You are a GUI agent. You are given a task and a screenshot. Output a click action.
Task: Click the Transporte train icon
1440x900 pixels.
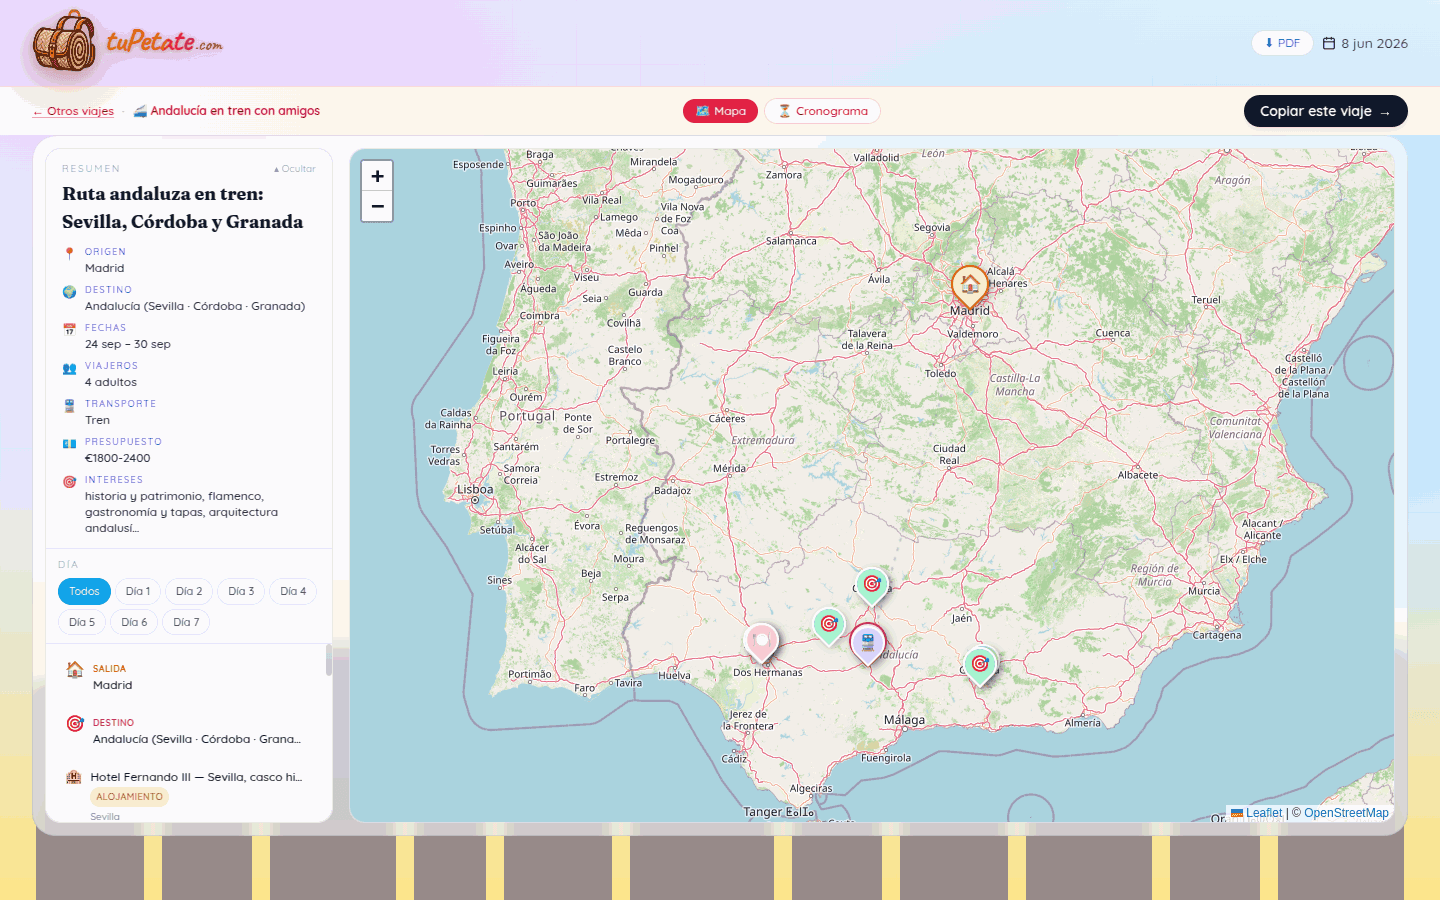click(69, 406)
